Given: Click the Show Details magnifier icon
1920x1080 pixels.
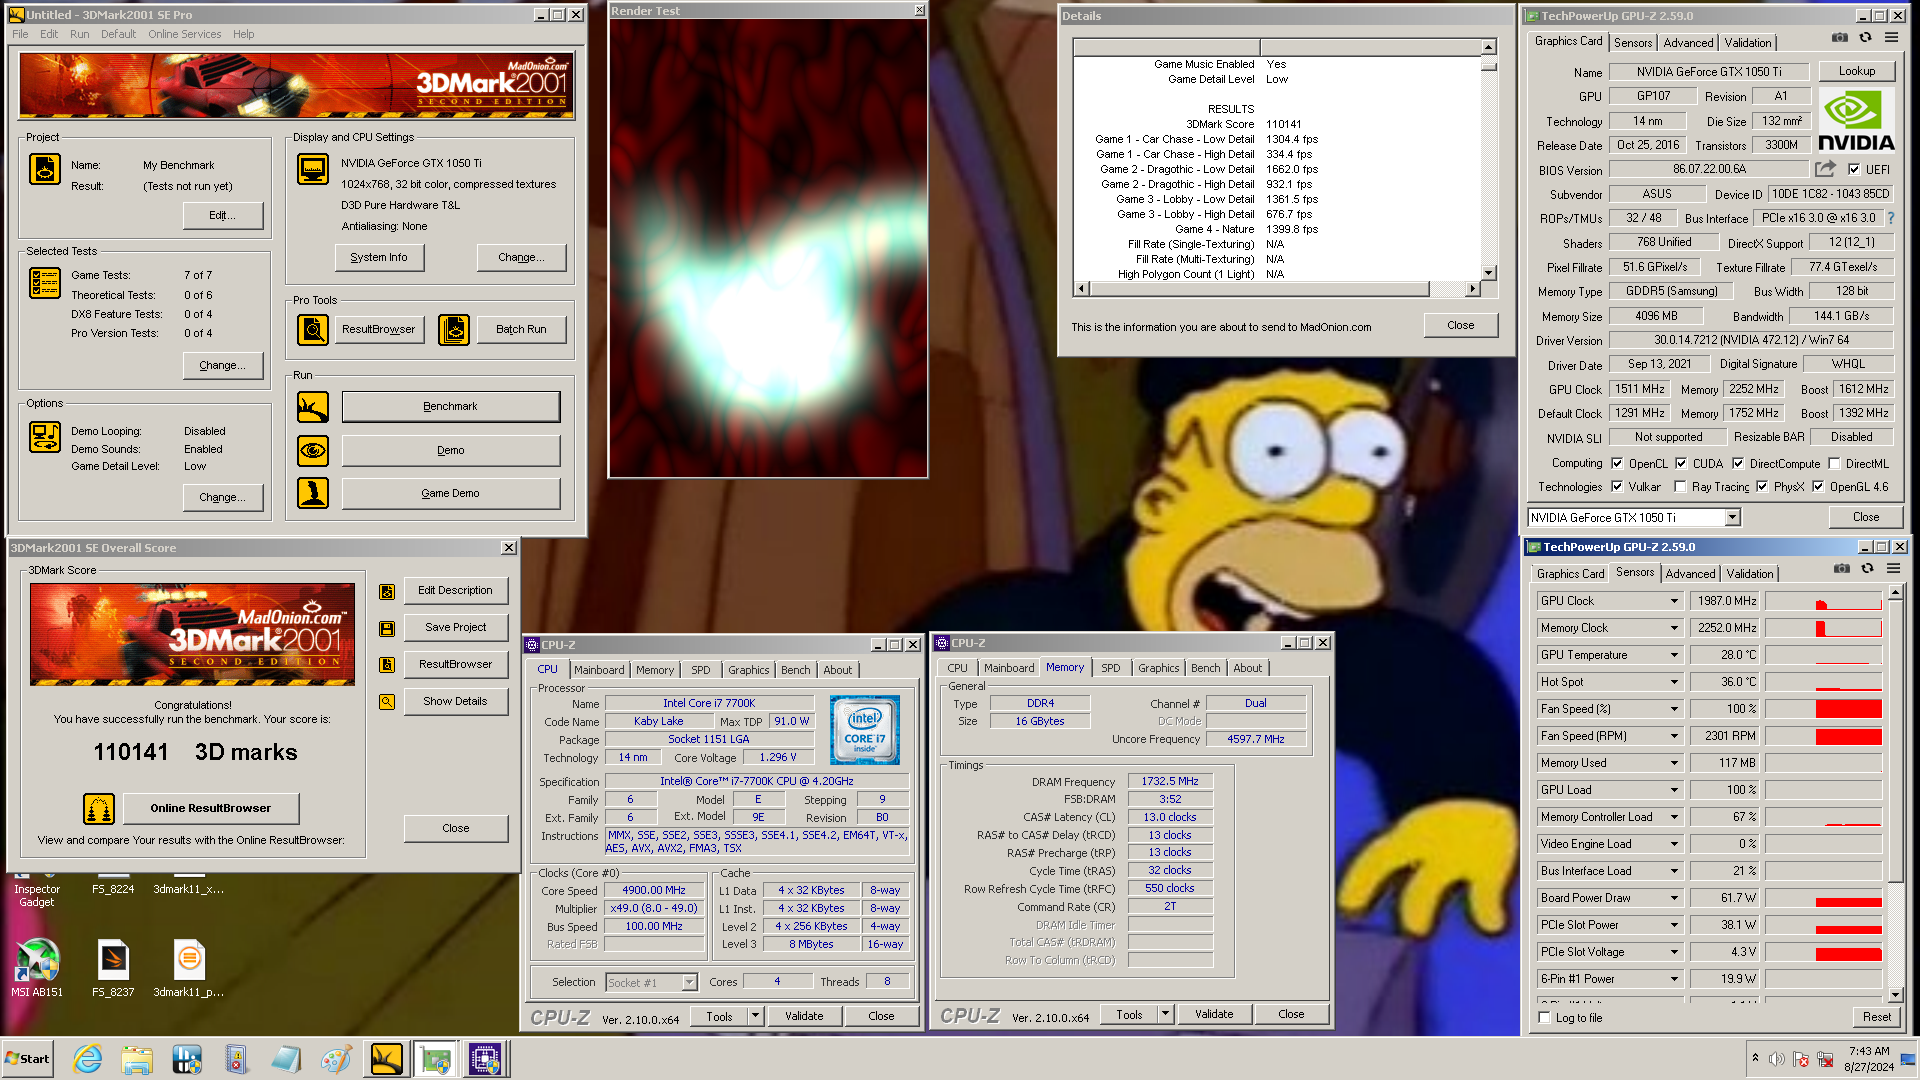Looking at the screenshot, I should (387, 702).
